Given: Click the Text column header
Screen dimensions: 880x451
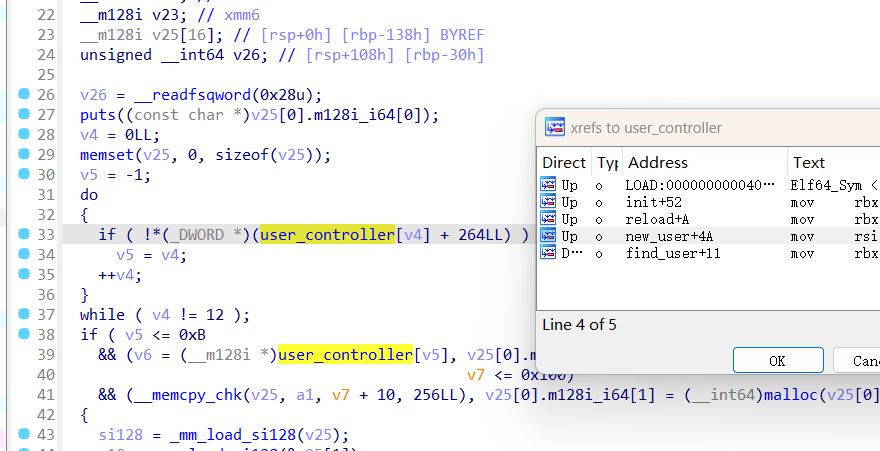Looking at the screenshot, I should 809,162.
